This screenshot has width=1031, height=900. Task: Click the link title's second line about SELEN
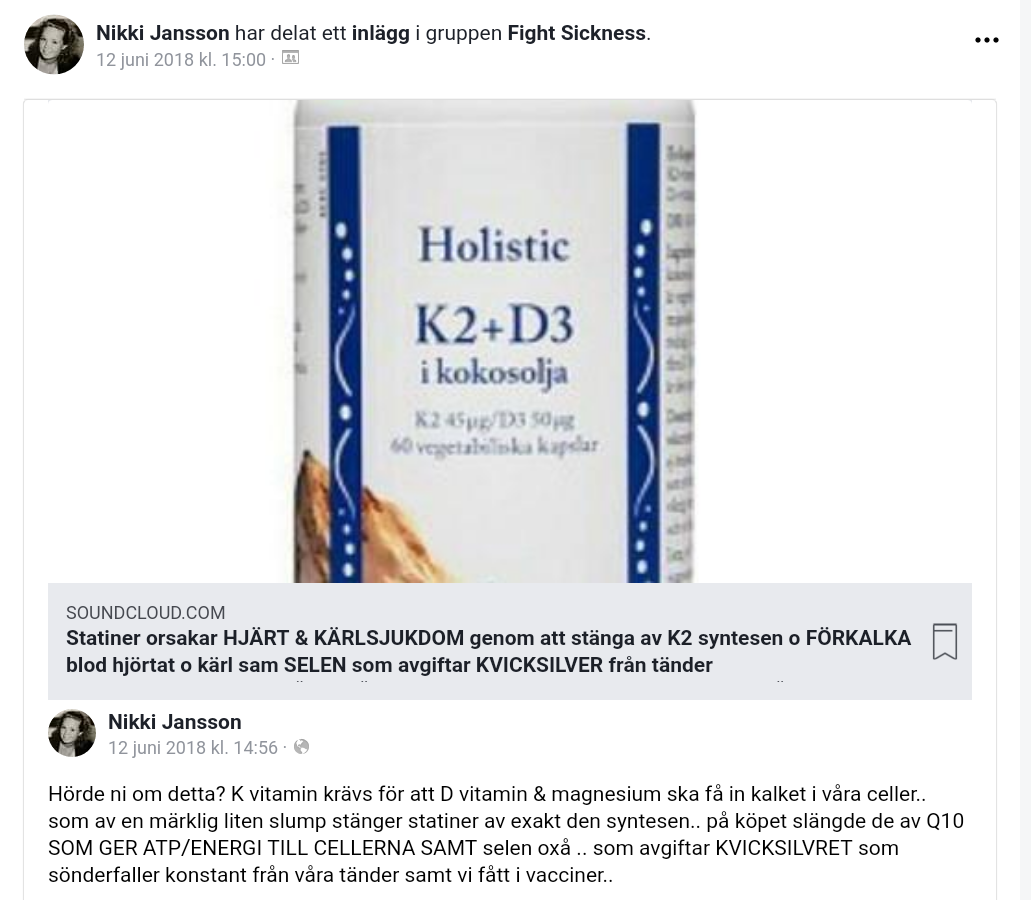[x=389, y=665]
